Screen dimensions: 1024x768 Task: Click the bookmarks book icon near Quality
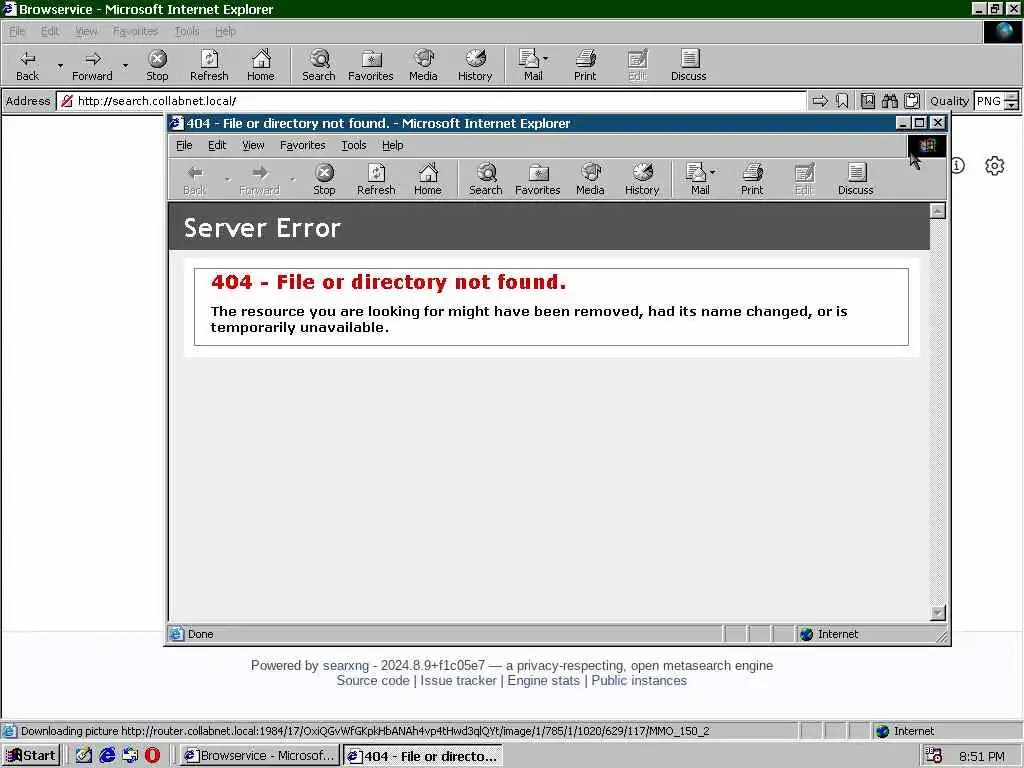point(868,101)
